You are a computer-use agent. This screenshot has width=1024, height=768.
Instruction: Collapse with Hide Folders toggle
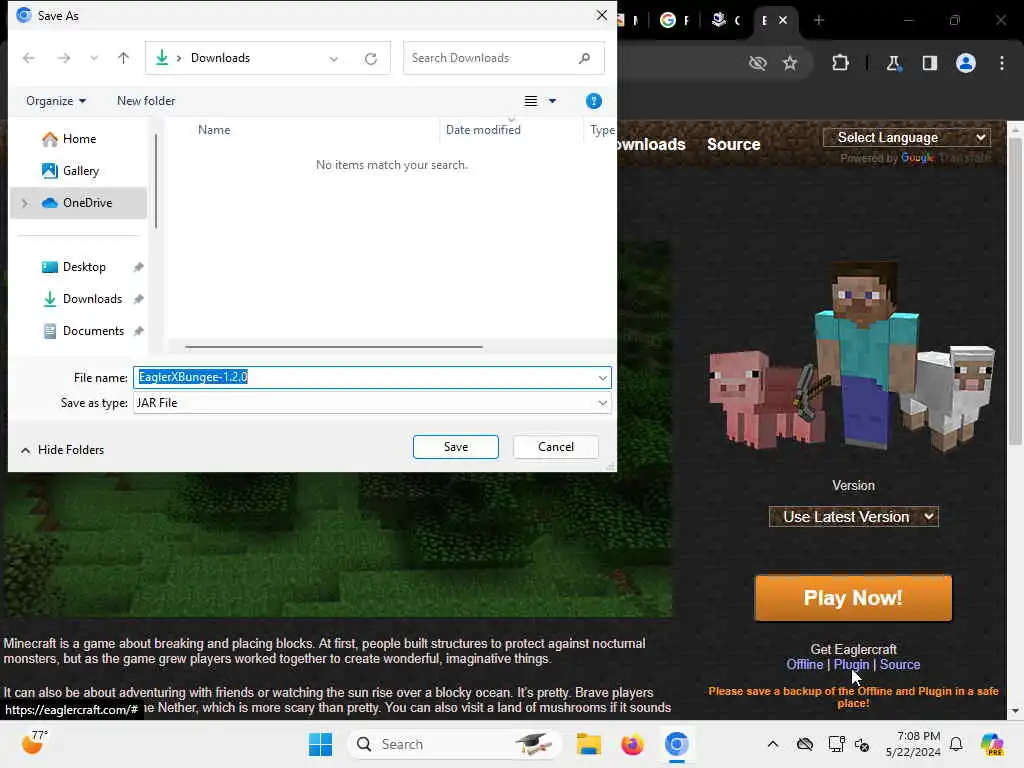[62, 450]
